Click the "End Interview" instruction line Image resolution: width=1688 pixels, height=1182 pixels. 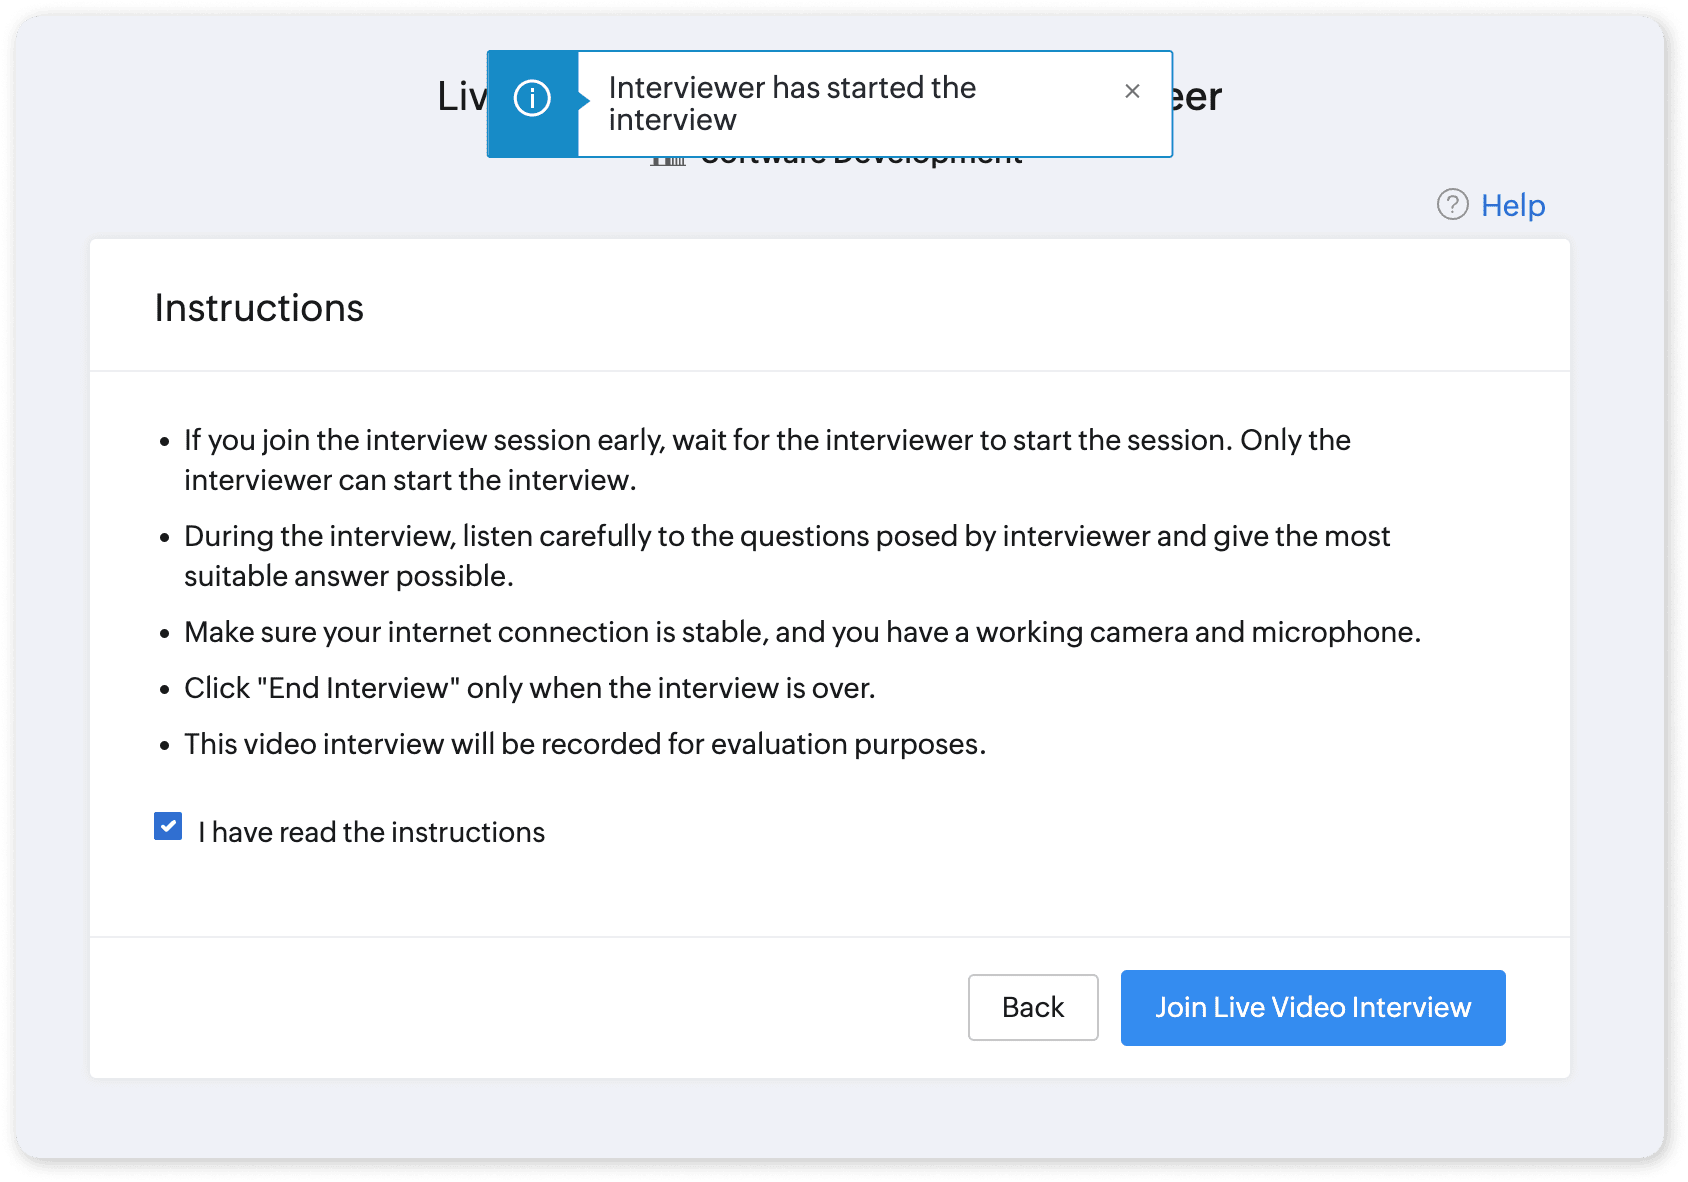(529, 688)
